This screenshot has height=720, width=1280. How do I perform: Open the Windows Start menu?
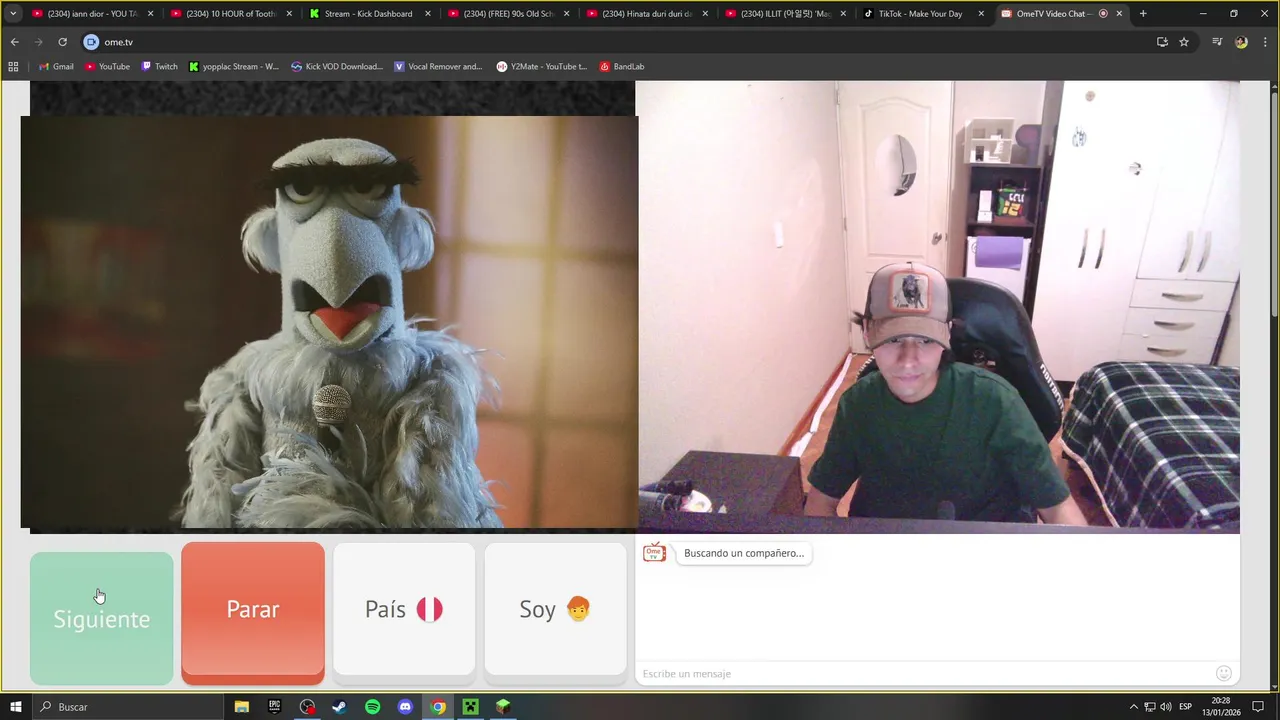point(15,707)
